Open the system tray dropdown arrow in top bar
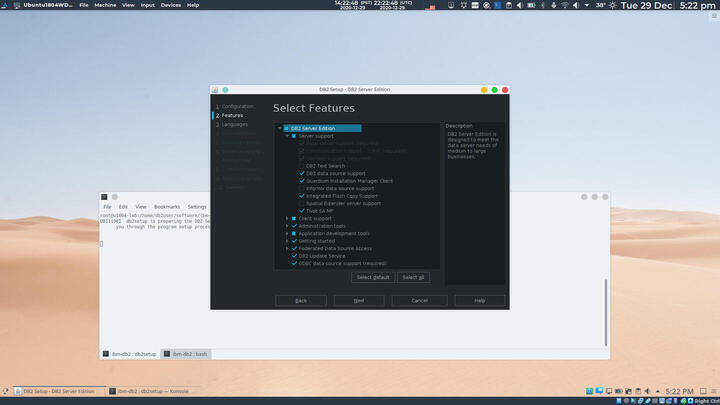 (x=587, y=5)
